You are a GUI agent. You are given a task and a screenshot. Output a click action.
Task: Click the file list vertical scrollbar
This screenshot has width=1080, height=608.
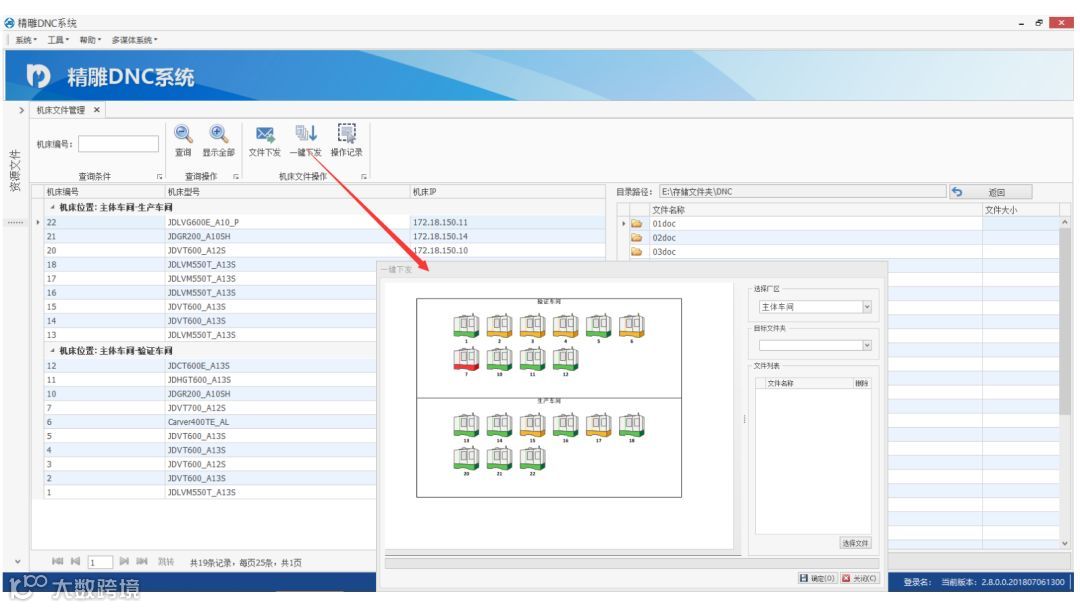coord(1065,322)
